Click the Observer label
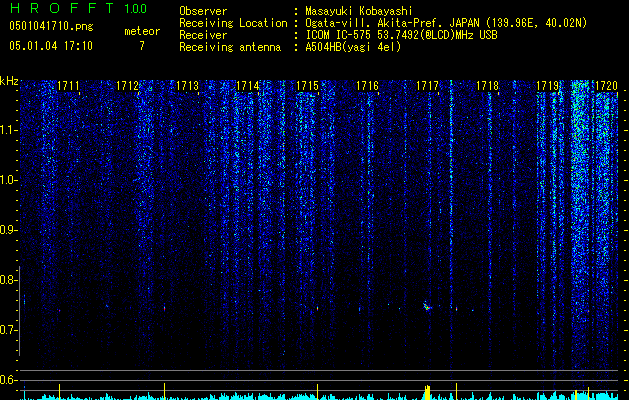This screenshot has height=400, width=629. pos(203,11)
